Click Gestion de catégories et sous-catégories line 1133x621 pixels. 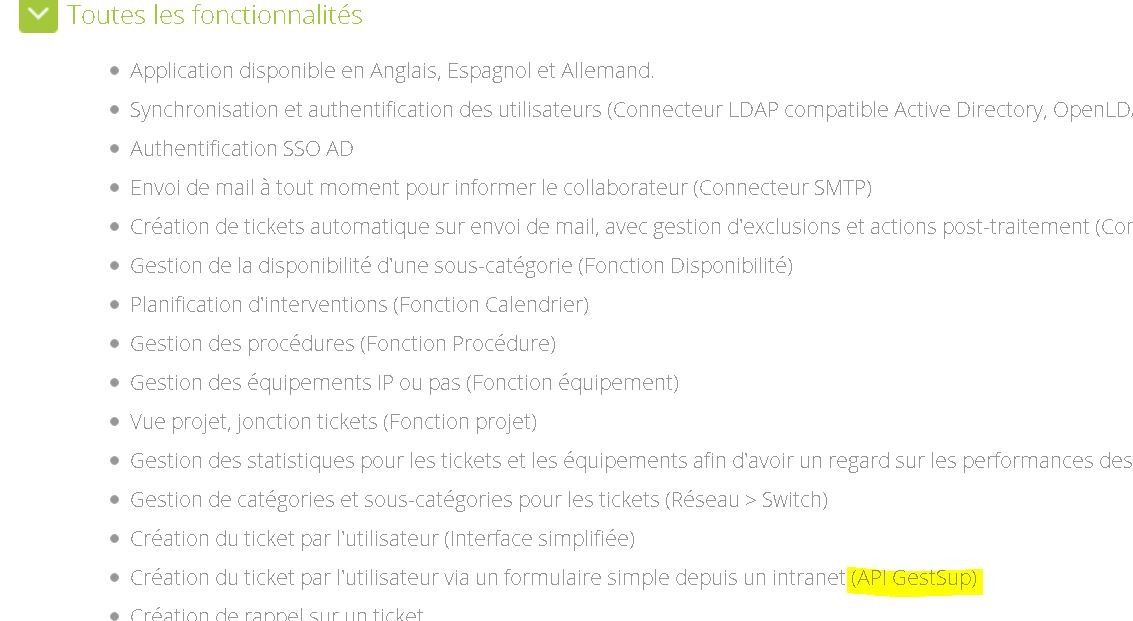point(478,500)
